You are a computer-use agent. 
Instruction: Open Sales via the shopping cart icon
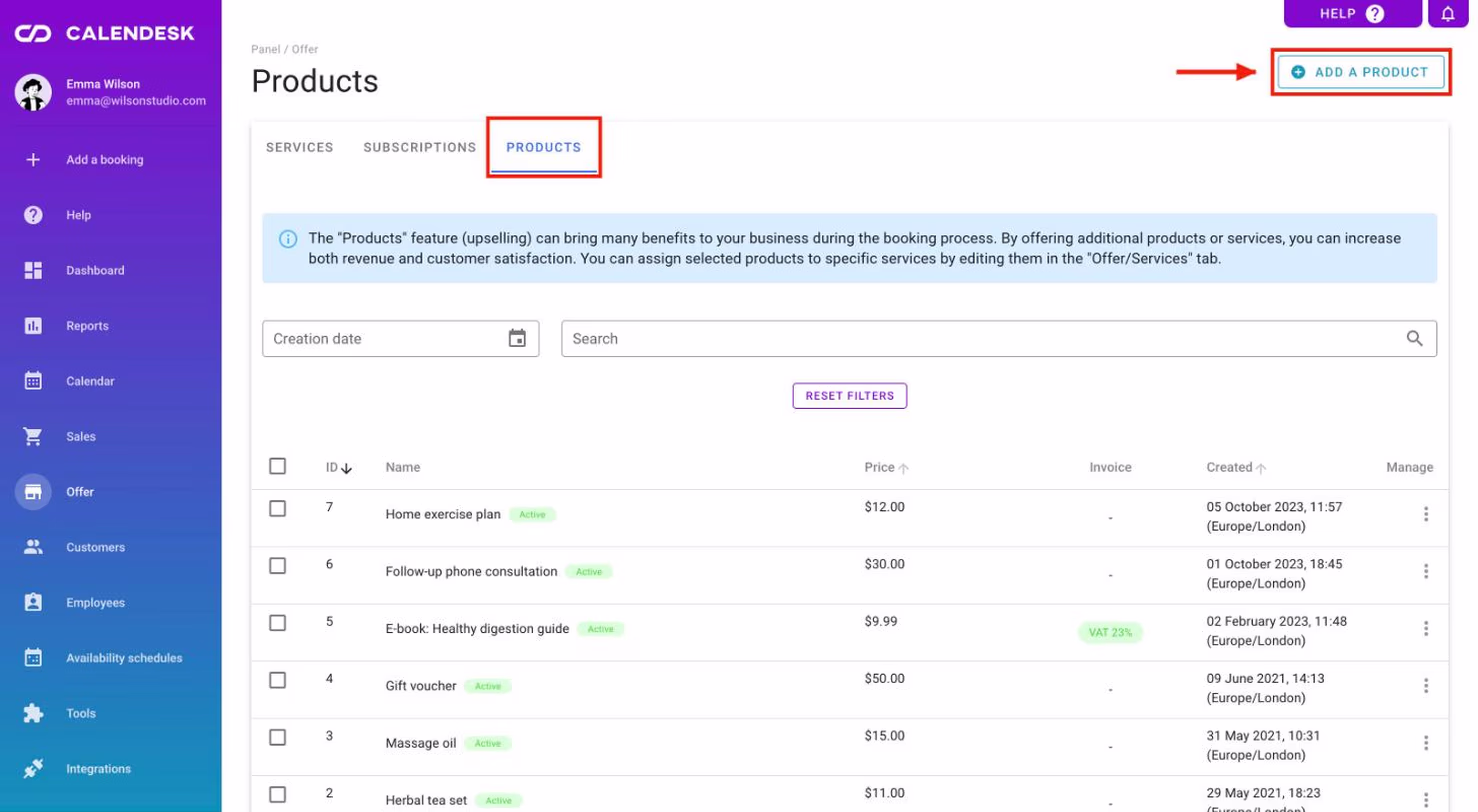[x=33, y=437]
